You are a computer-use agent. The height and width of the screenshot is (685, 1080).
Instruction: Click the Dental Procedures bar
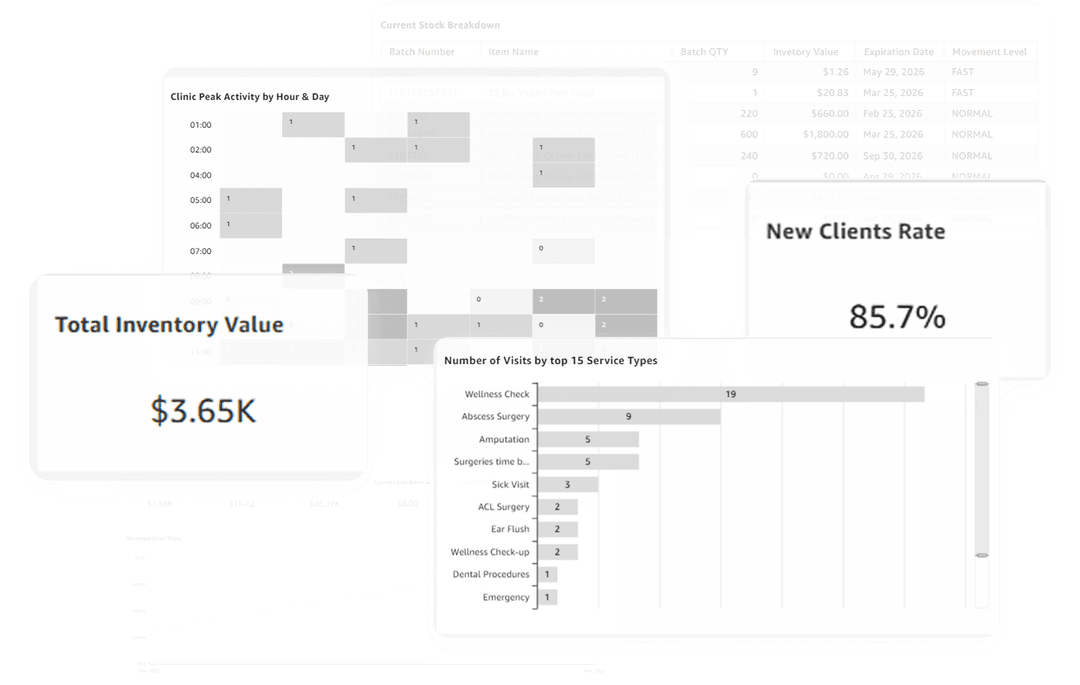point(547,575)
